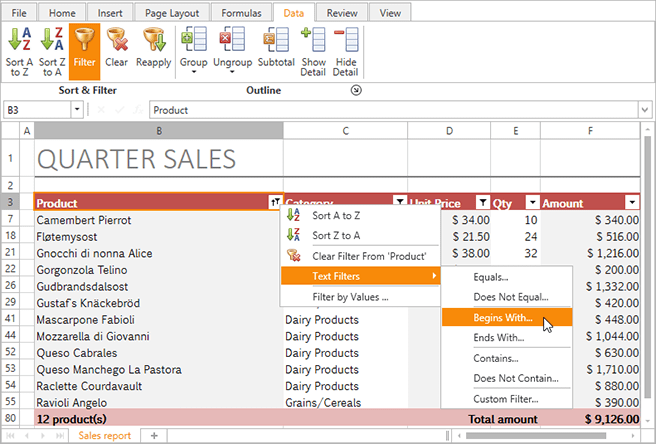Viewport: 656px width, 444px height.
Task: Select column C header
Action: coord(345,131)
